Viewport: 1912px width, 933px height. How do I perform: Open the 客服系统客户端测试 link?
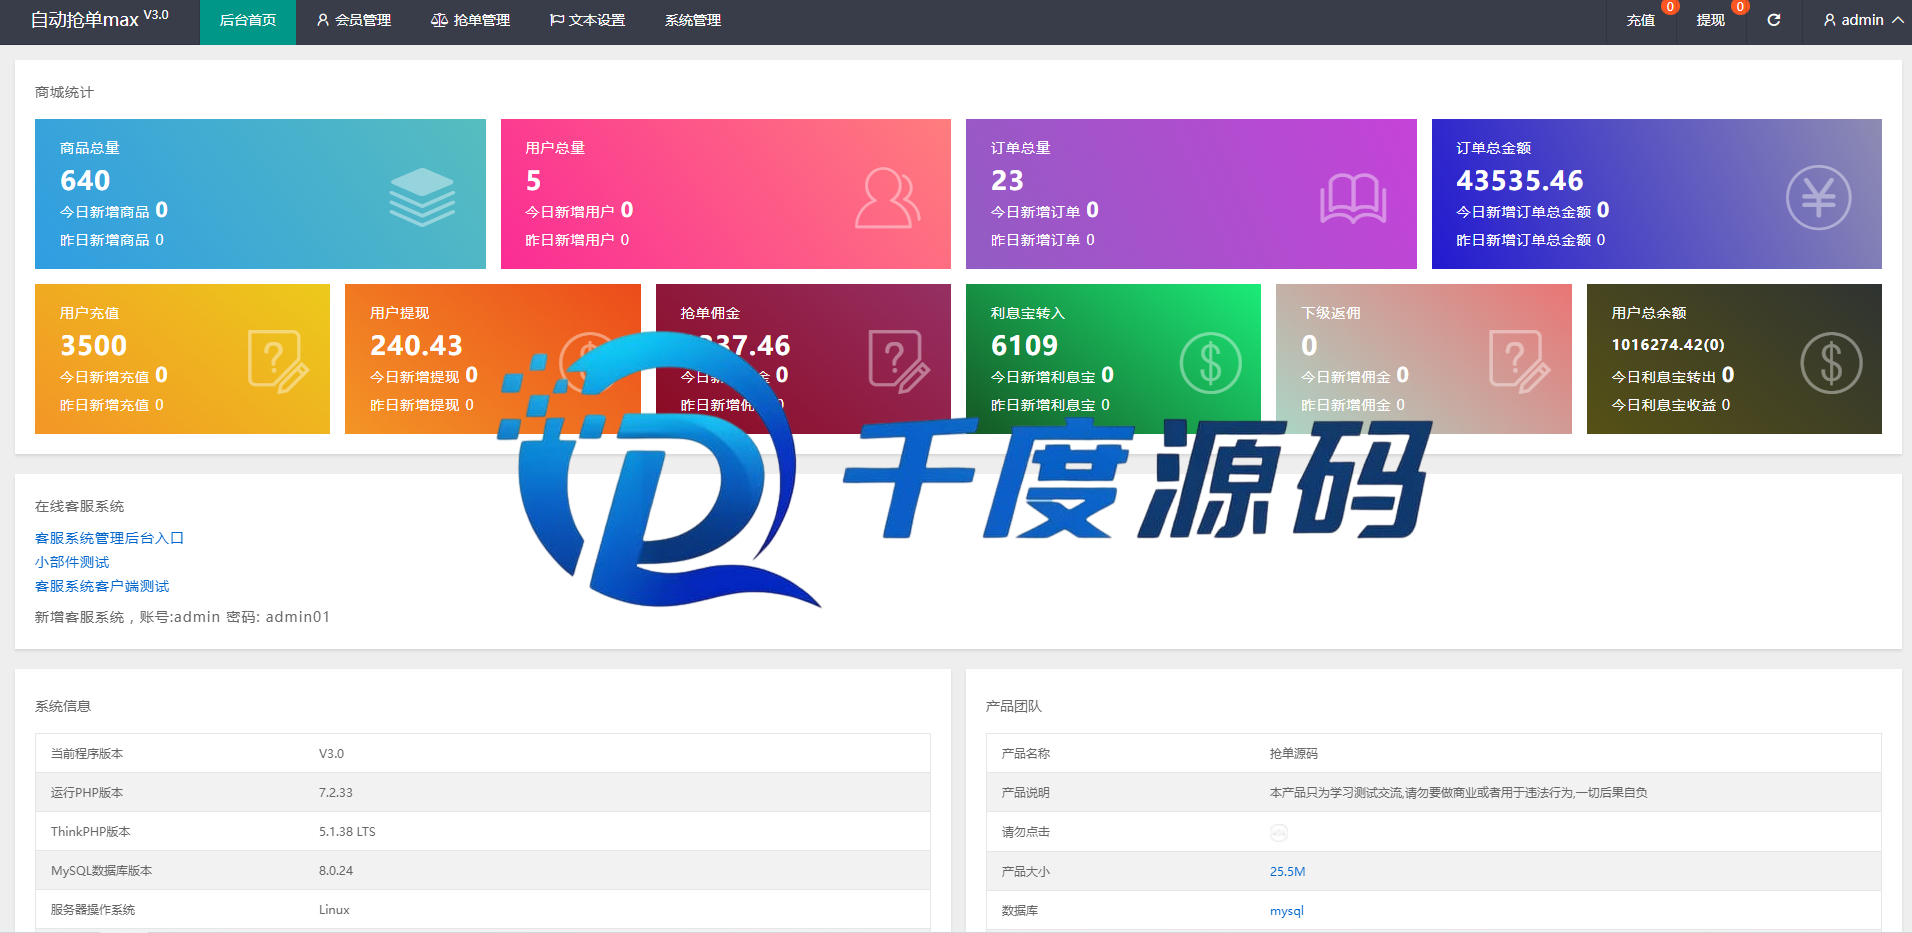coord(102,586)
